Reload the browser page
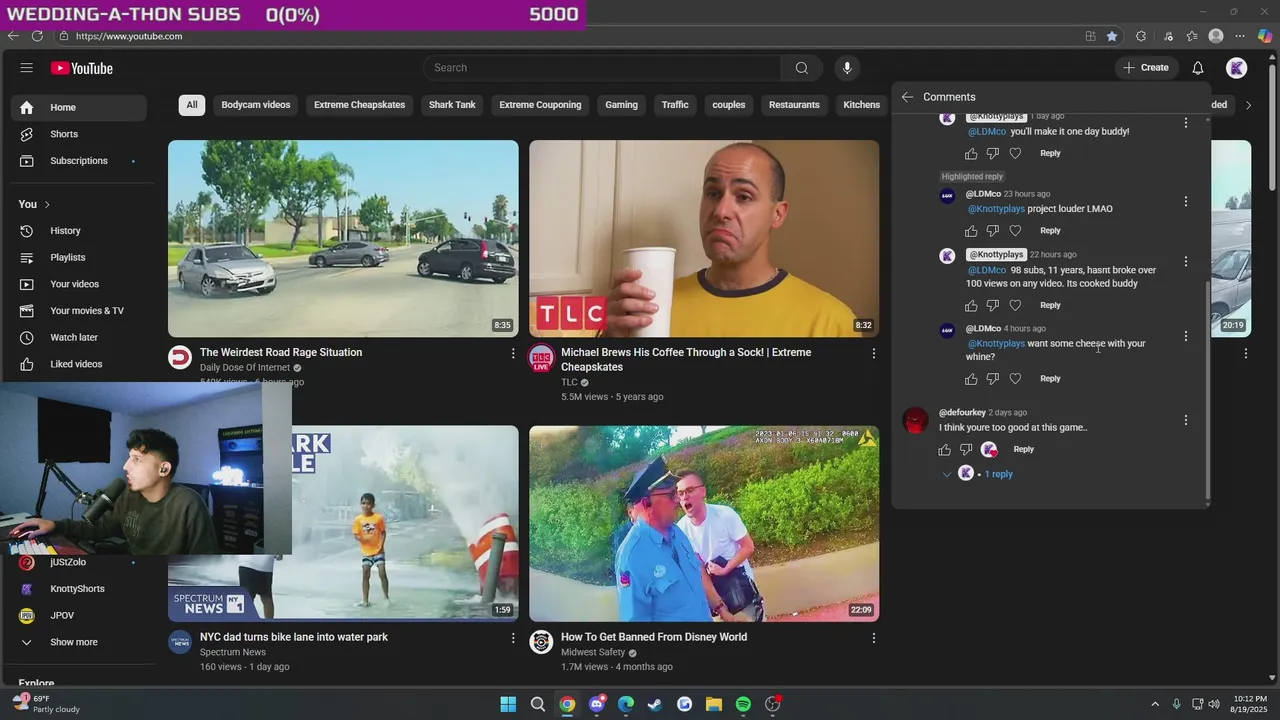Viewport: 1280px width, 720px height. 37,36
